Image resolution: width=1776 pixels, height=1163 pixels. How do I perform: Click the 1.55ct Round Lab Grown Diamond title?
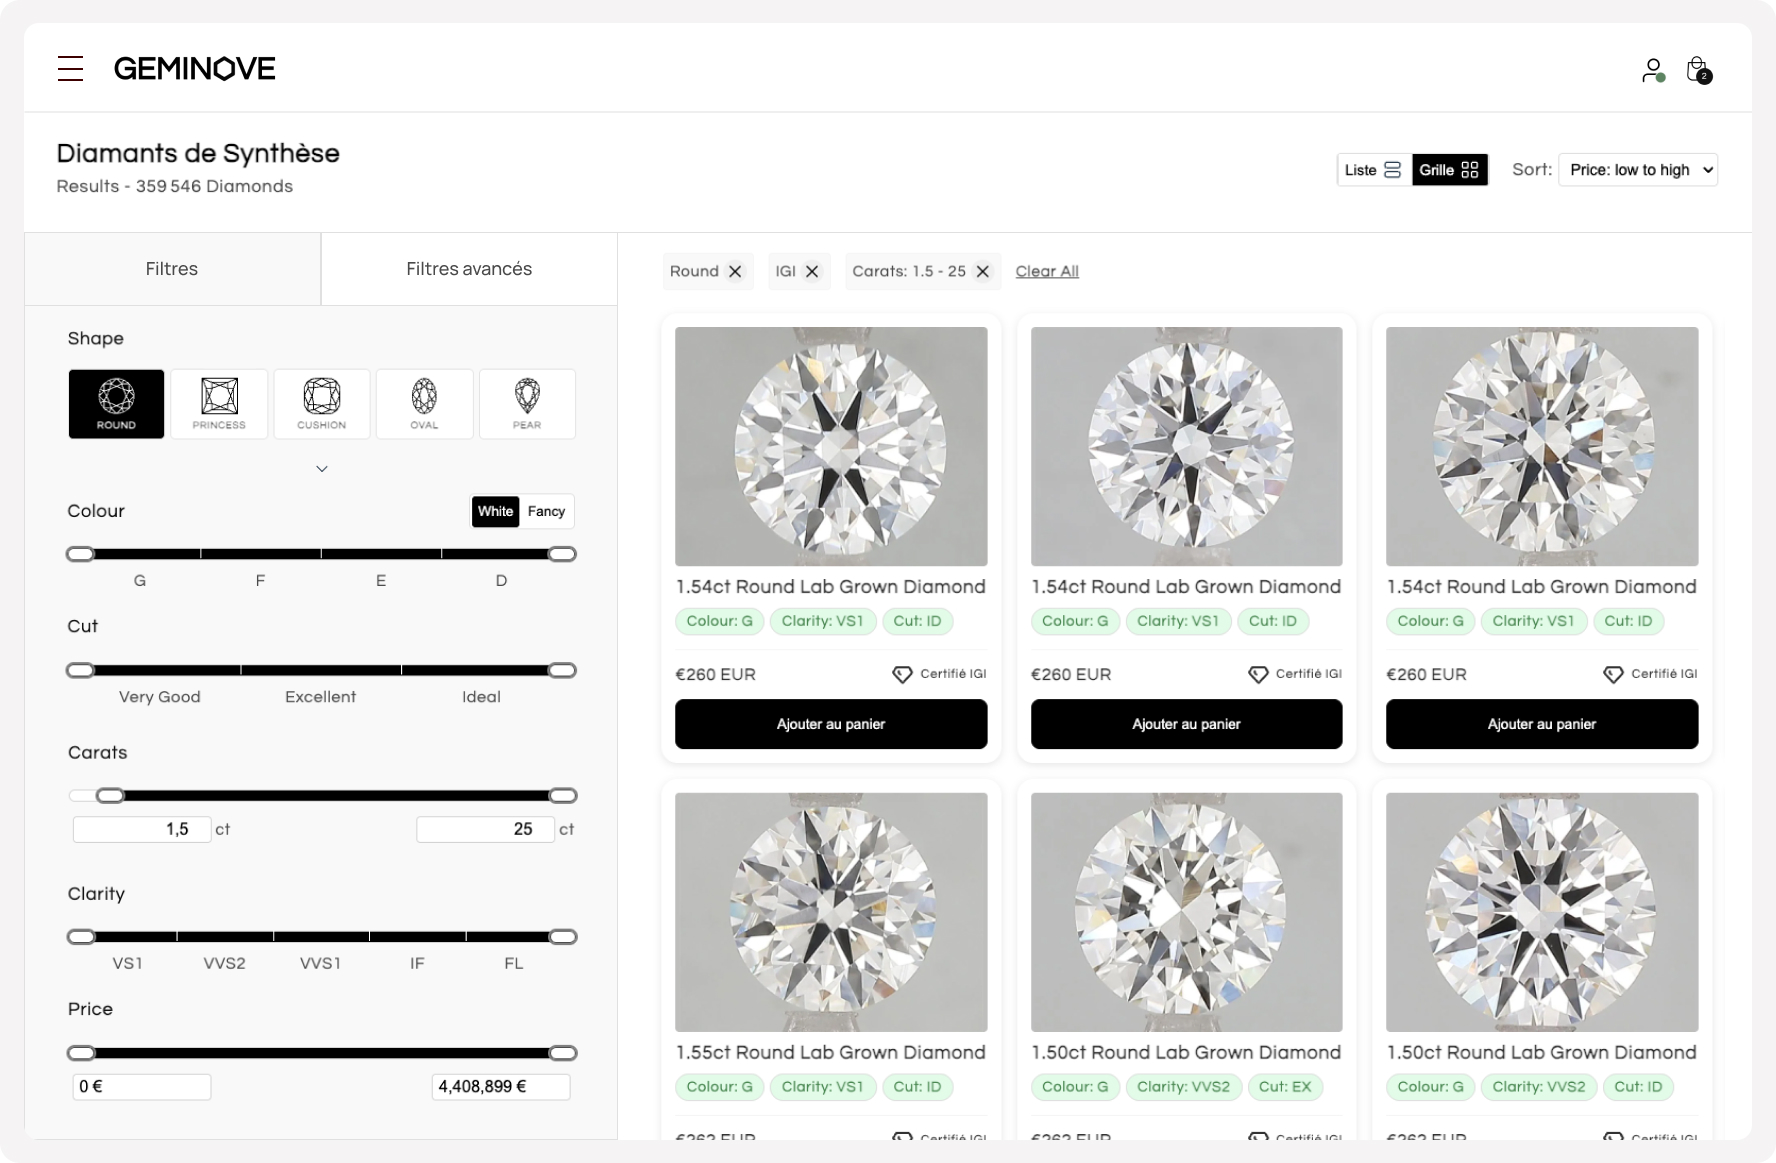[831, 1053]
